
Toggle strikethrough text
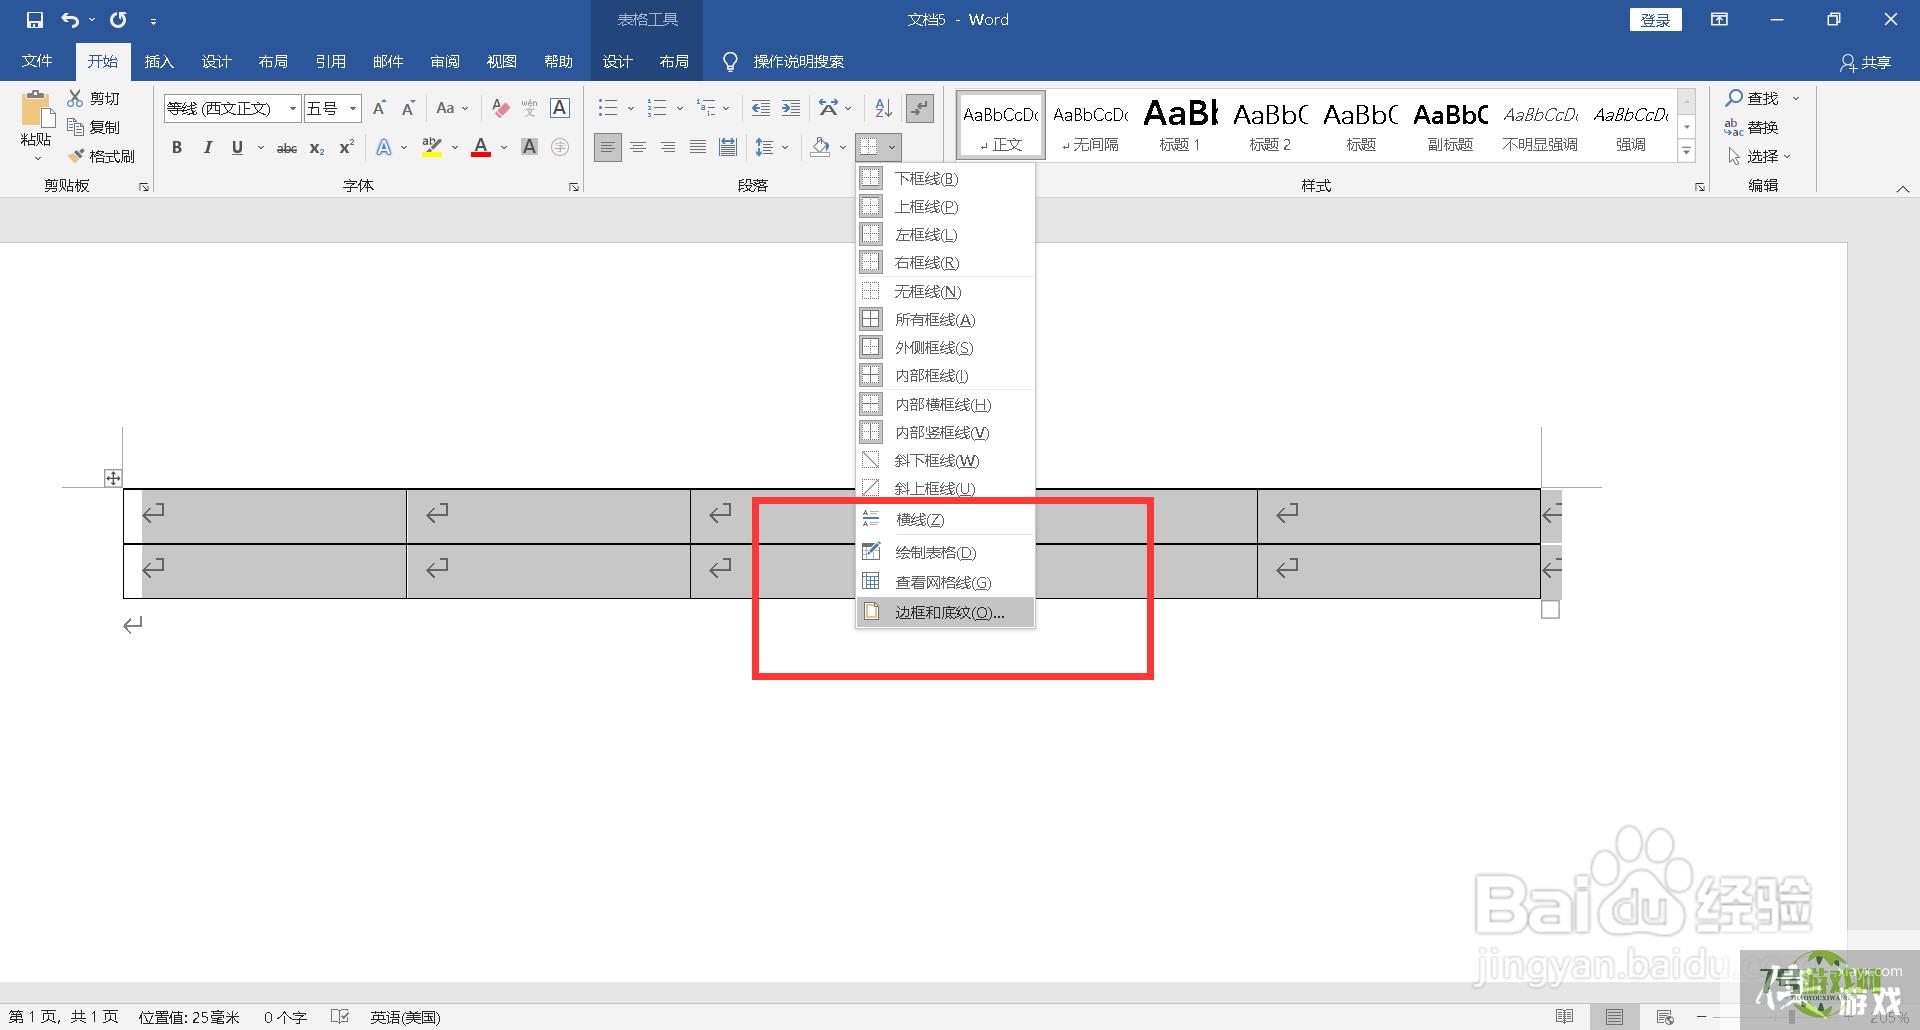[287, 148]
